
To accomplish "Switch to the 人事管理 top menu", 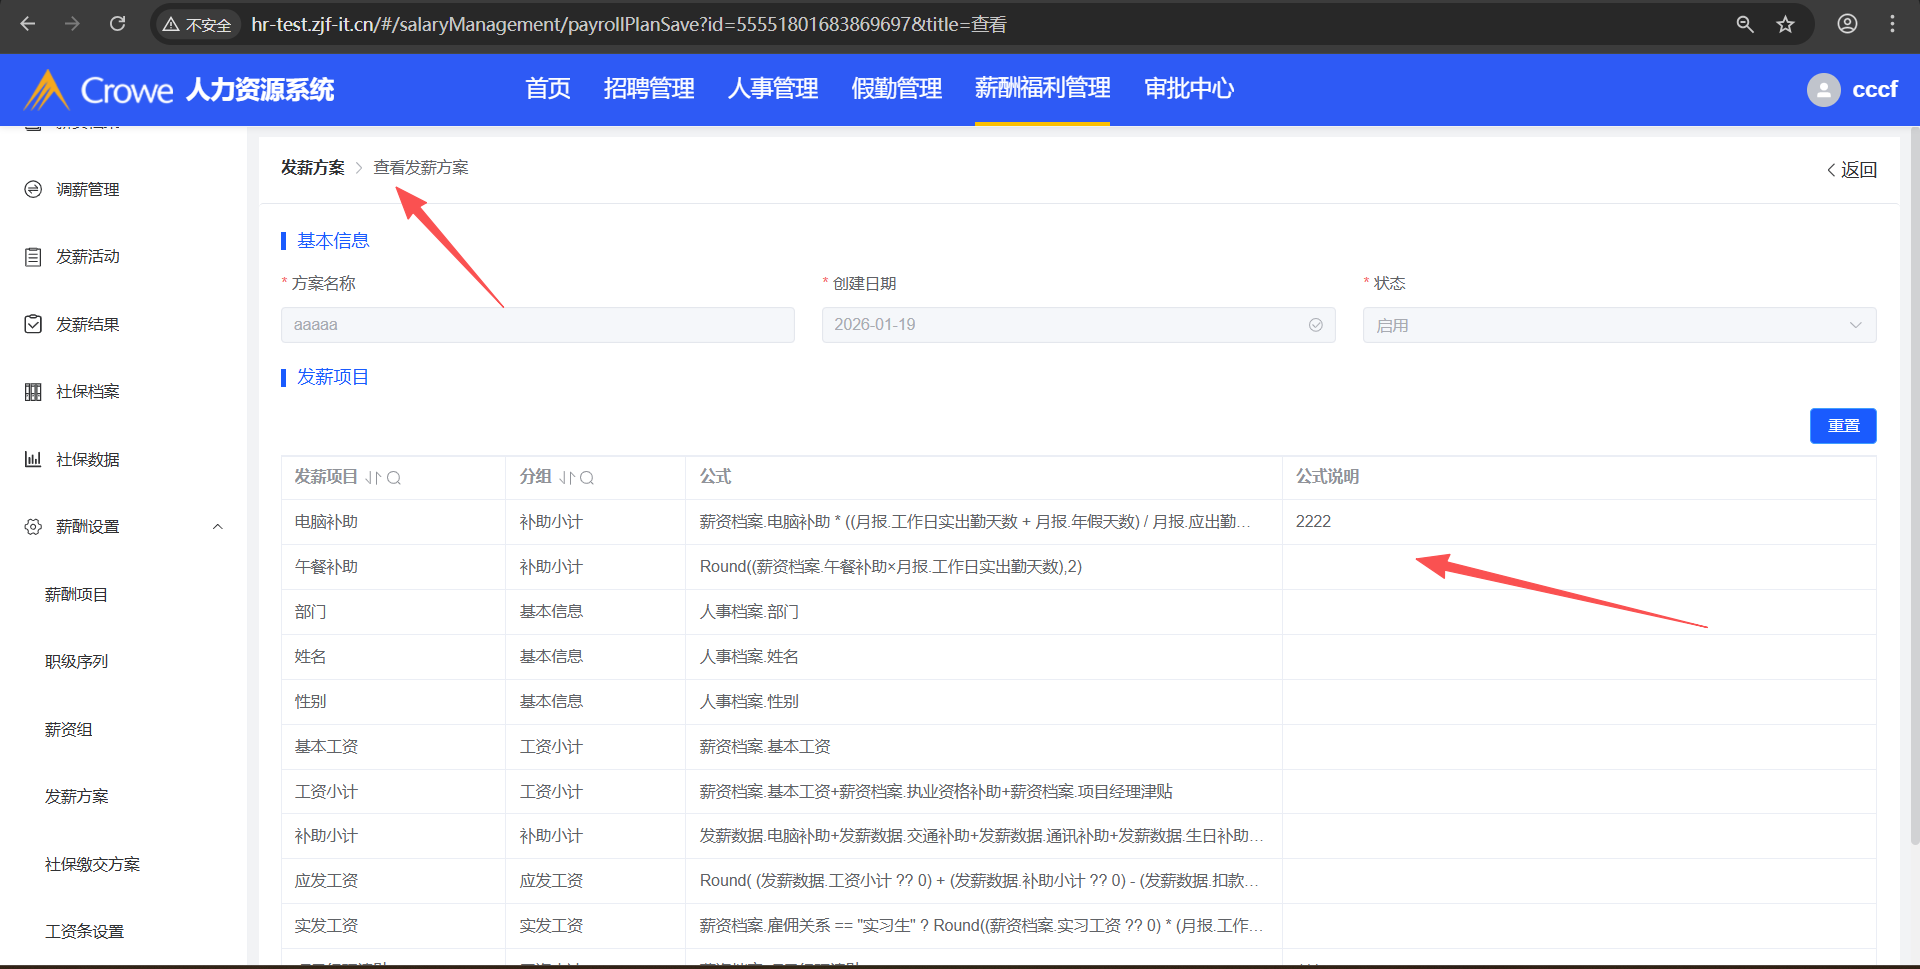I will tap(772, 89).
